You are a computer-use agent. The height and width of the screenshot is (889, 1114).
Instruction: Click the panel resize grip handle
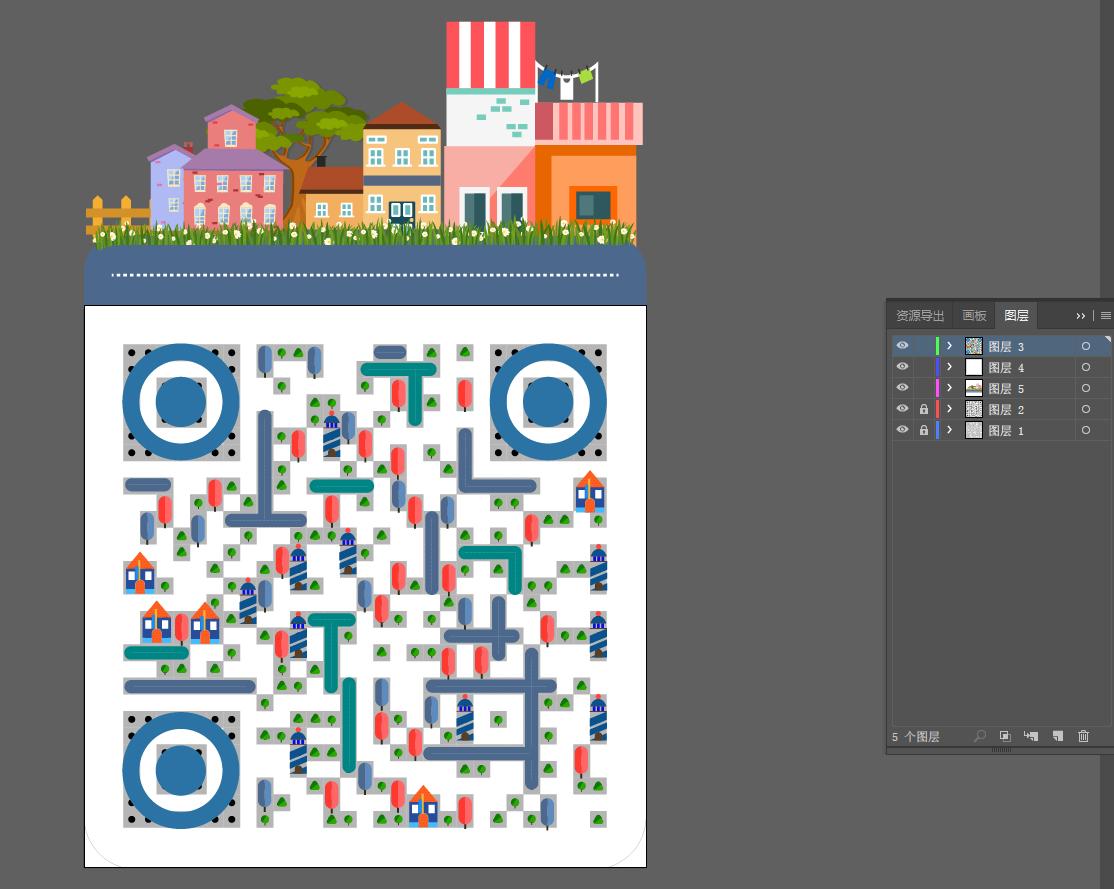tap(1001, 750)
